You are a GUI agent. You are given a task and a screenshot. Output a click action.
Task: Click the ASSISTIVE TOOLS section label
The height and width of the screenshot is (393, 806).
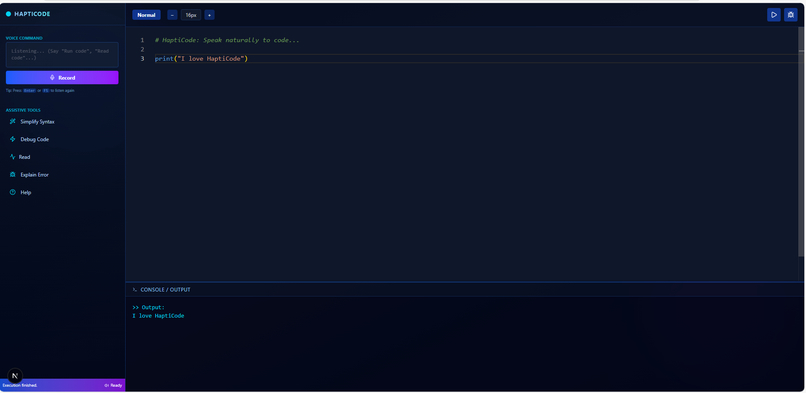[x=23, y=110]
